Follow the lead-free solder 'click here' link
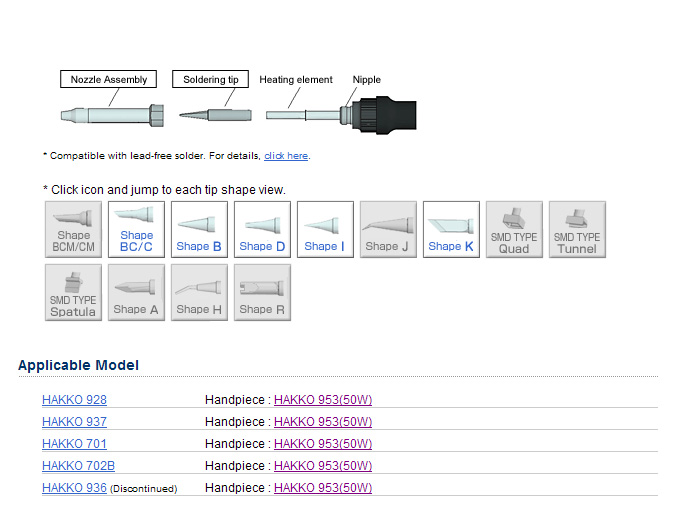Screen dimensions: 700x513 [286, 156]
